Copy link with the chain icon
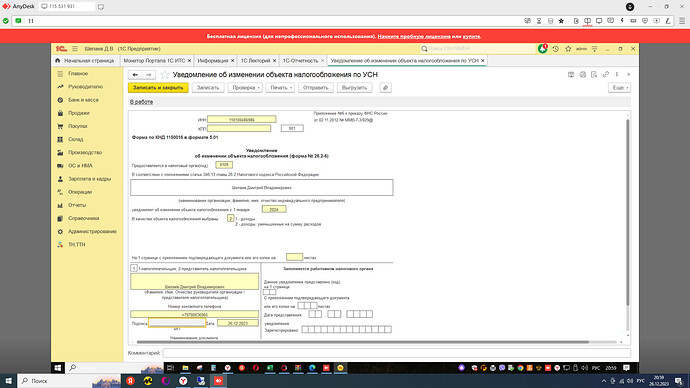 (x=606, y=75)
